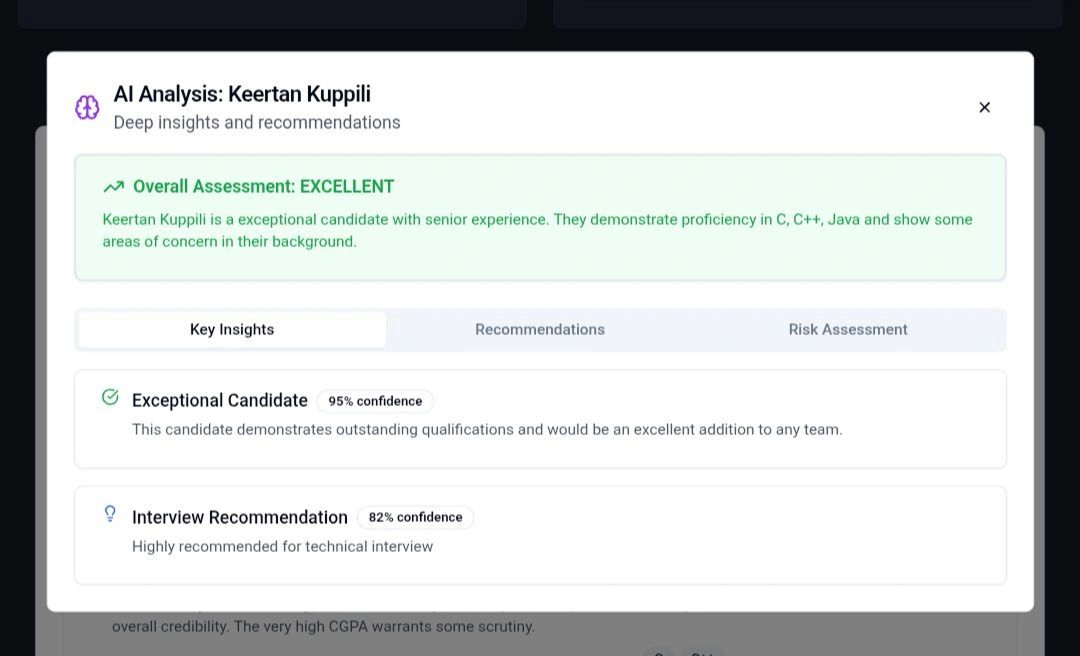Switch to the Key Insights tab
Screen dimensions: 1080x656
coord(232,330)
